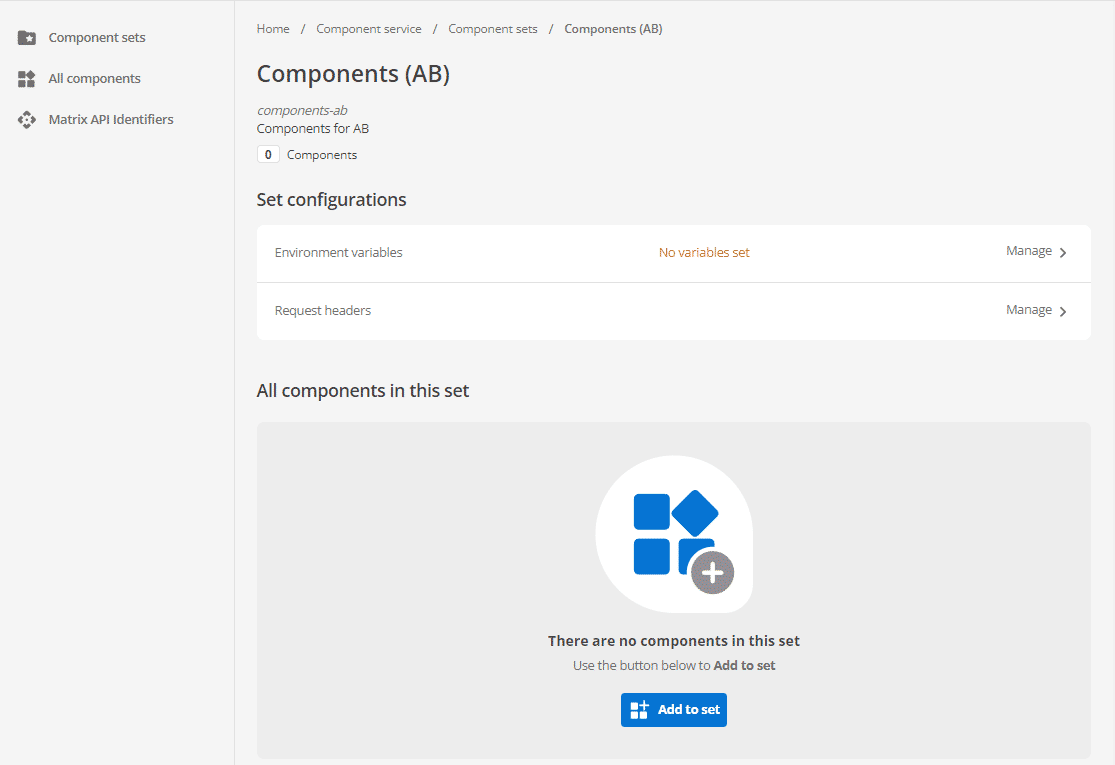This screenshot has height=765, width=1115.
Task: Click the Components count badge showing 0
Action: click(267, 154)
